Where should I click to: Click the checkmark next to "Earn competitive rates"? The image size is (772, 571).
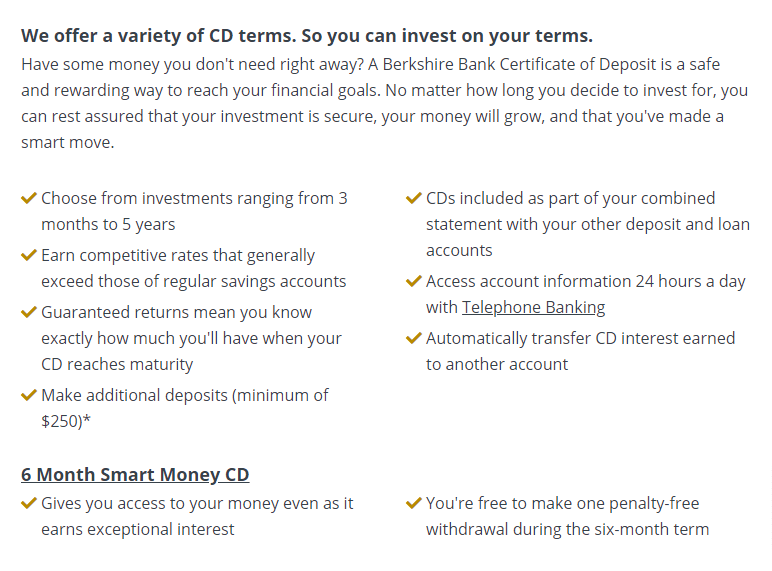tap(29, 255)
